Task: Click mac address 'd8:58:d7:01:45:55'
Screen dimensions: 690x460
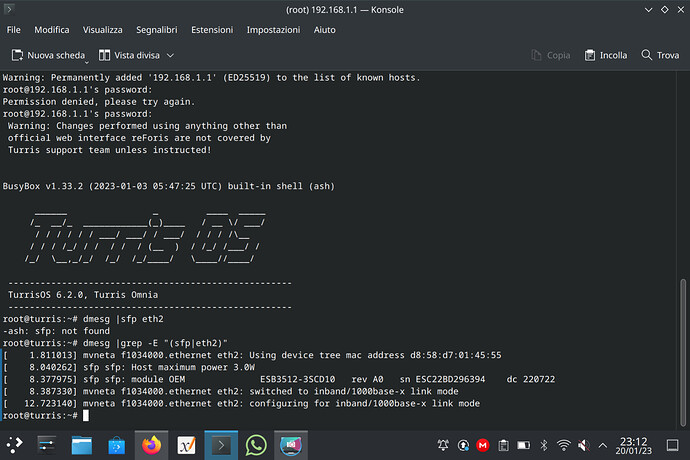Action: [x=455, y=355]
